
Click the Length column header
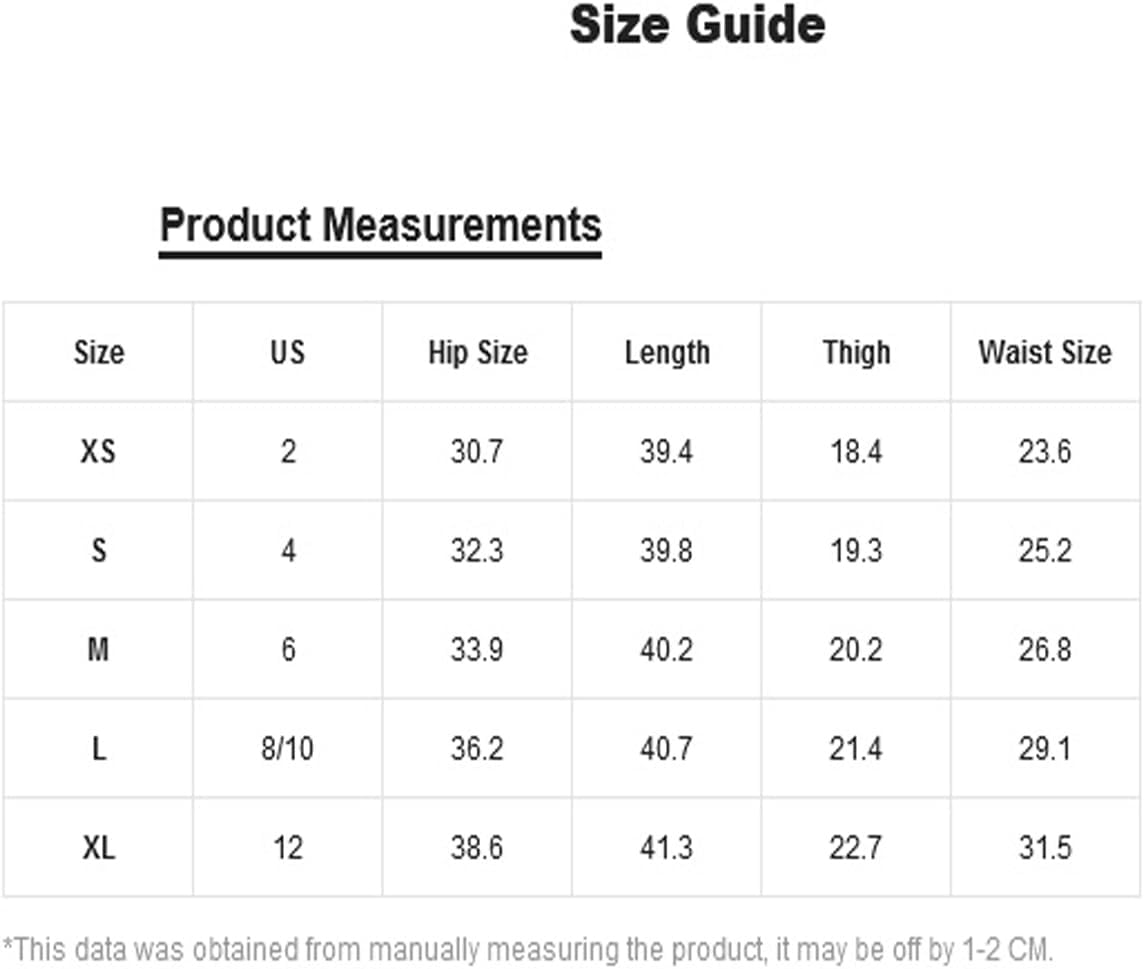tap(667, 352)
